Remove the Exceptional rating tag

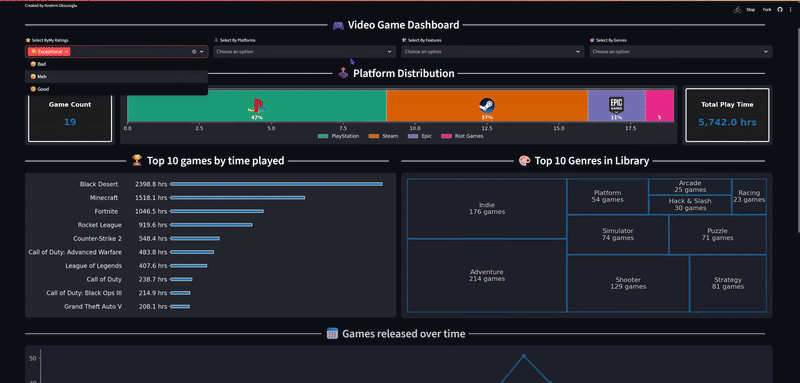point(66,52)
